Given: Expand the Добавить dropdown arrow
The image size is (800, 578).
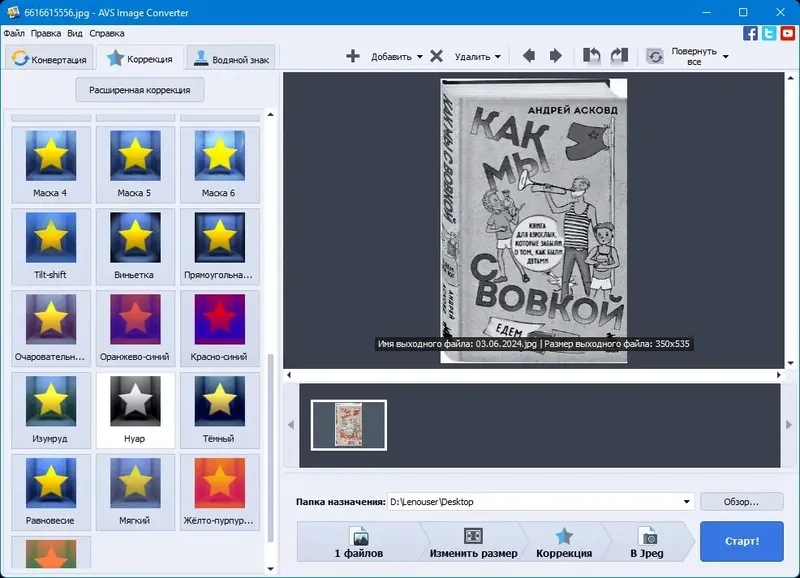Looking at the screenshot, I should tap(419, 57).
